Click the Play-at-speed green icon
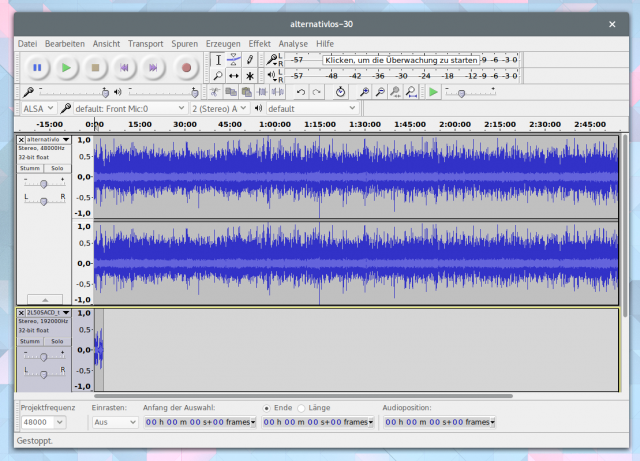 point(433,92)
